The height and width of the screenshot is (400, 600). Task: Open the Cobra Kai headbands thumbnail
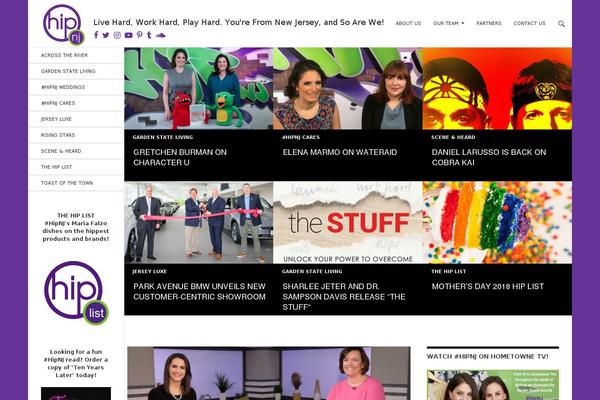coord(497,88)
